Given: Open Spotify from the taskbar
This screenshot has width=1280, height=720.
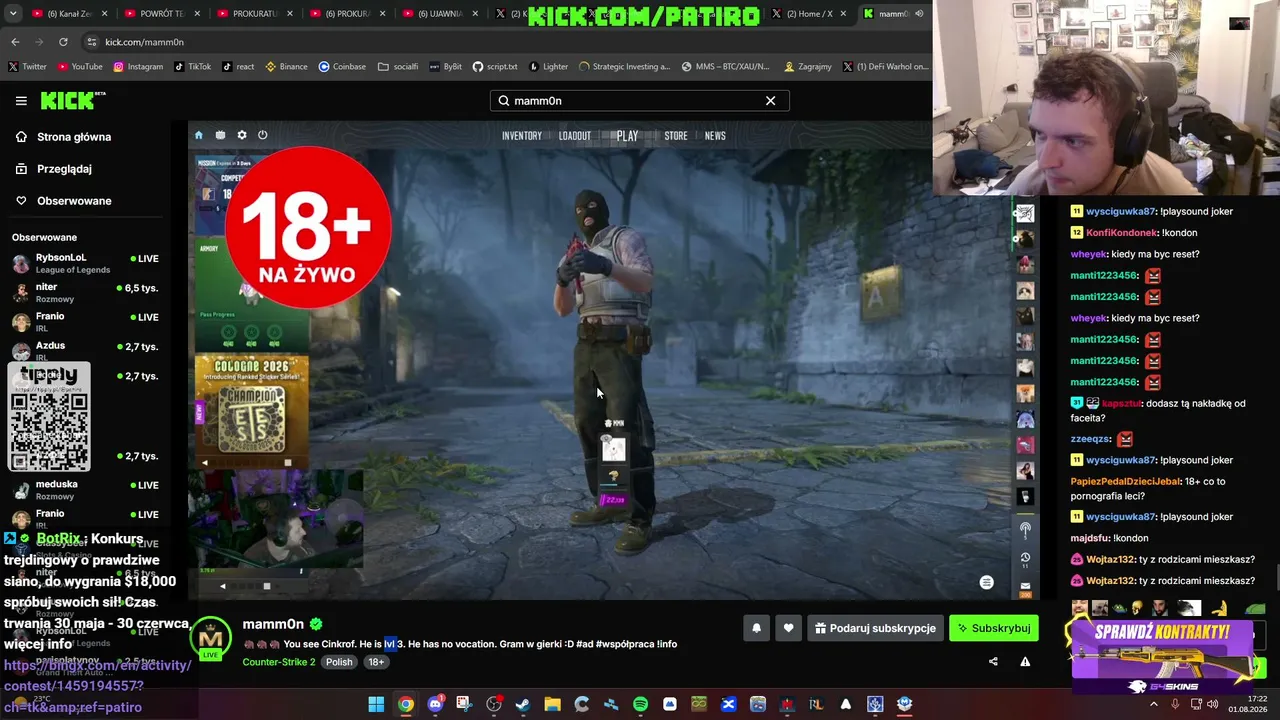Looking at the screenshot, I should tap(640, 705).
